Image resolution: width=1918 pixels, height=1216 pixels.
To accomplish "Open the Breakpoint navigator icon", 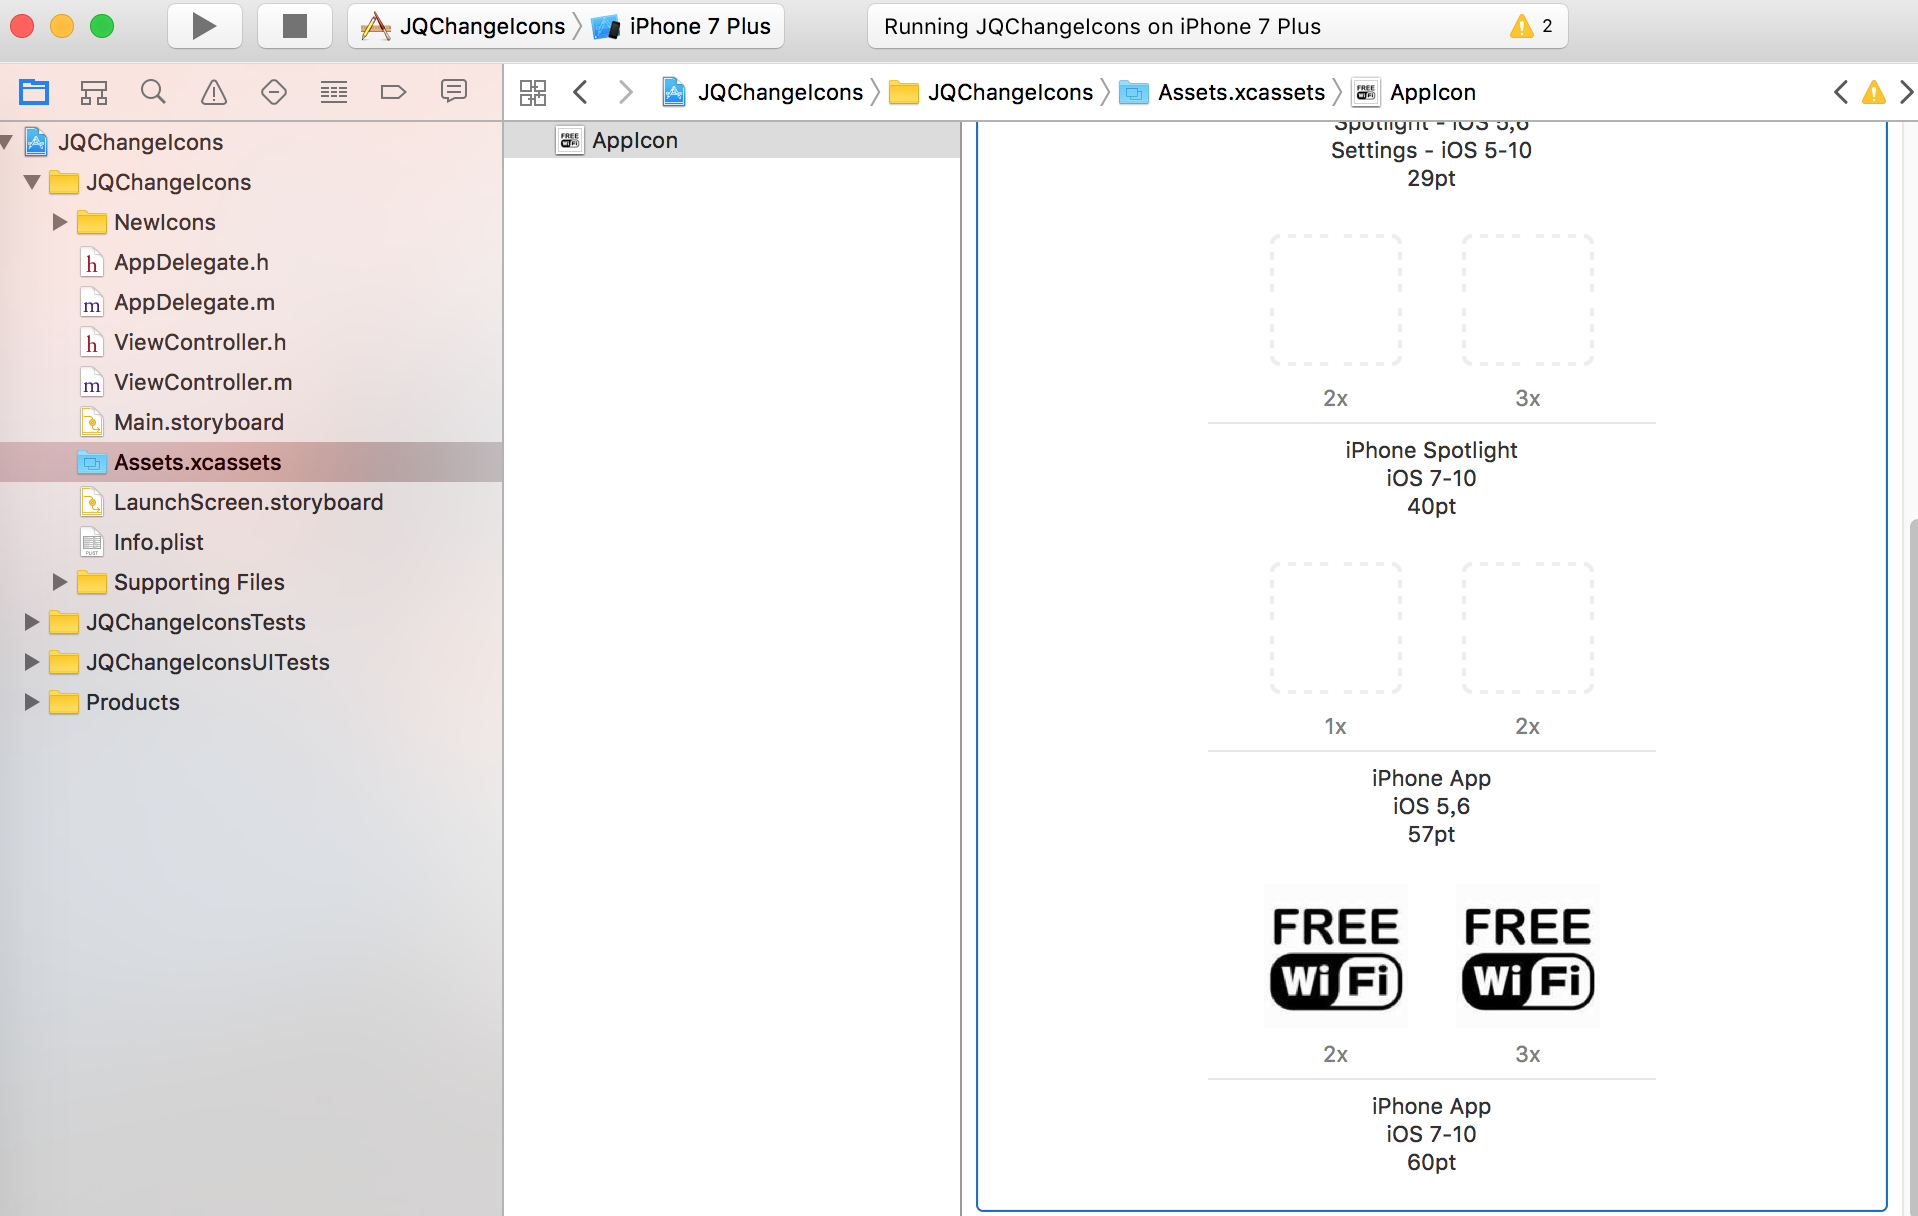I will tap(394, 92).
